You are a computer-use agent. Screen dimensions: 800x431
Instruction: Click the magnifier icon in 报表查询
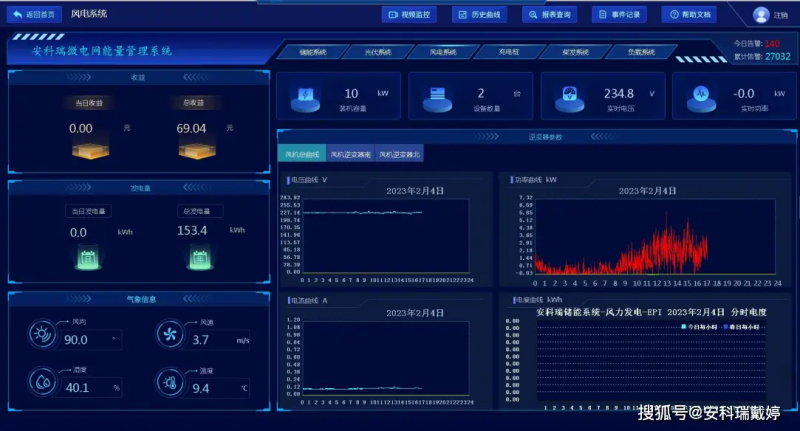tap(533, 15)
